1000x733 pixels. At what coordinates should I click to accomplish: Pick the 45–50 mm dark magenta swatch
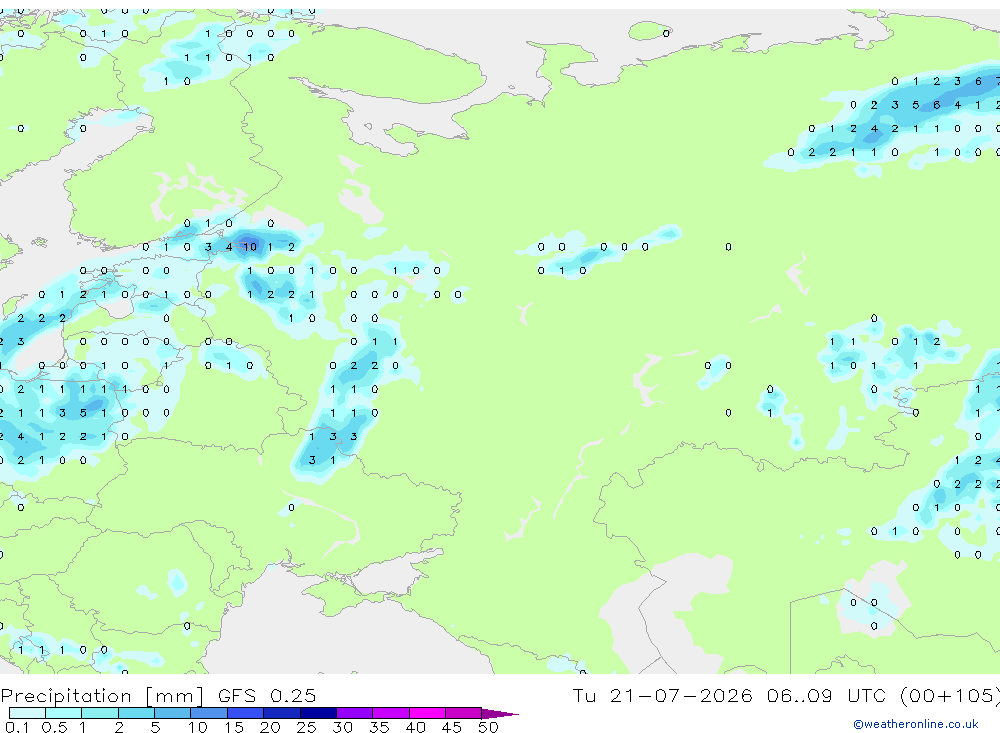tap(464, 713)
